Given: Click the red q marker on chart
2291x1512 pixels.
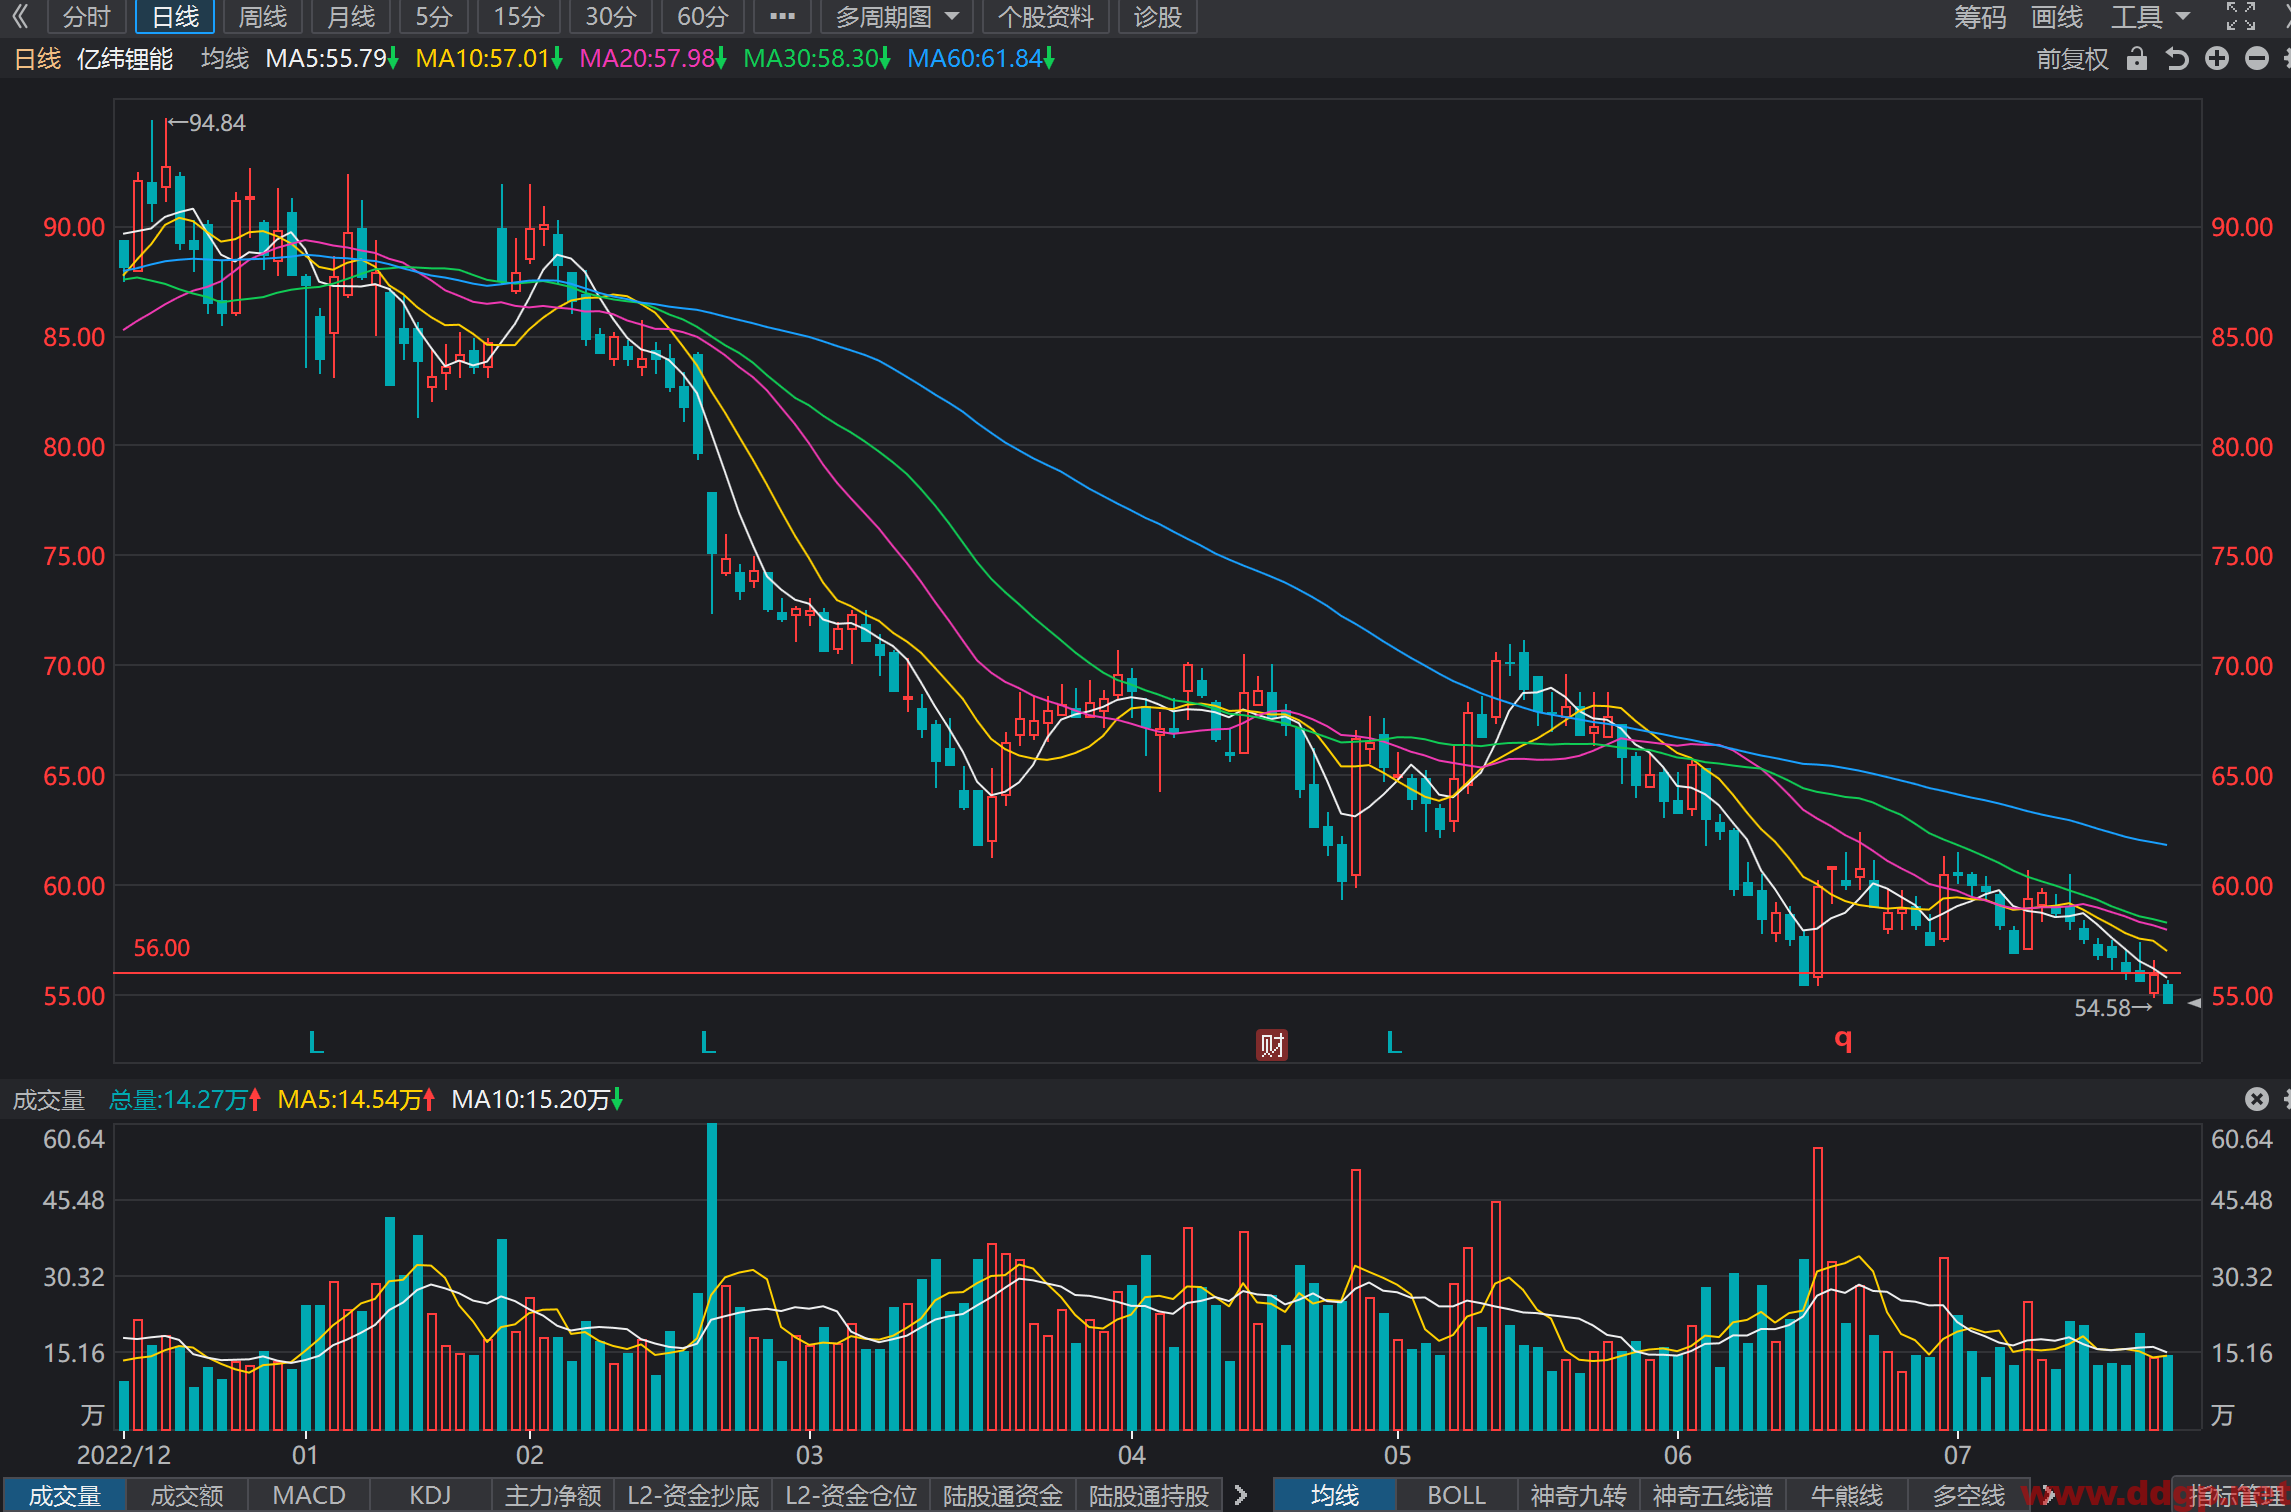Looking at the screenshot, I should (1843, 1040).
